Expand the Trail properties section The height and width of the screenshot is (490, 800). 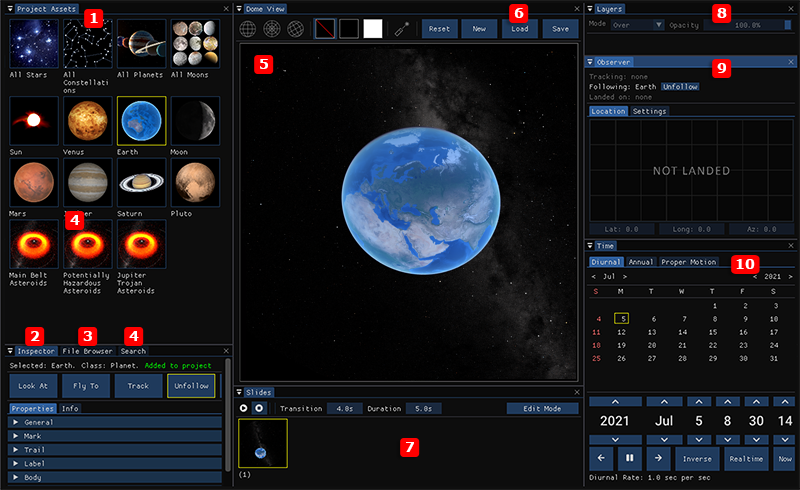[115, 450]
